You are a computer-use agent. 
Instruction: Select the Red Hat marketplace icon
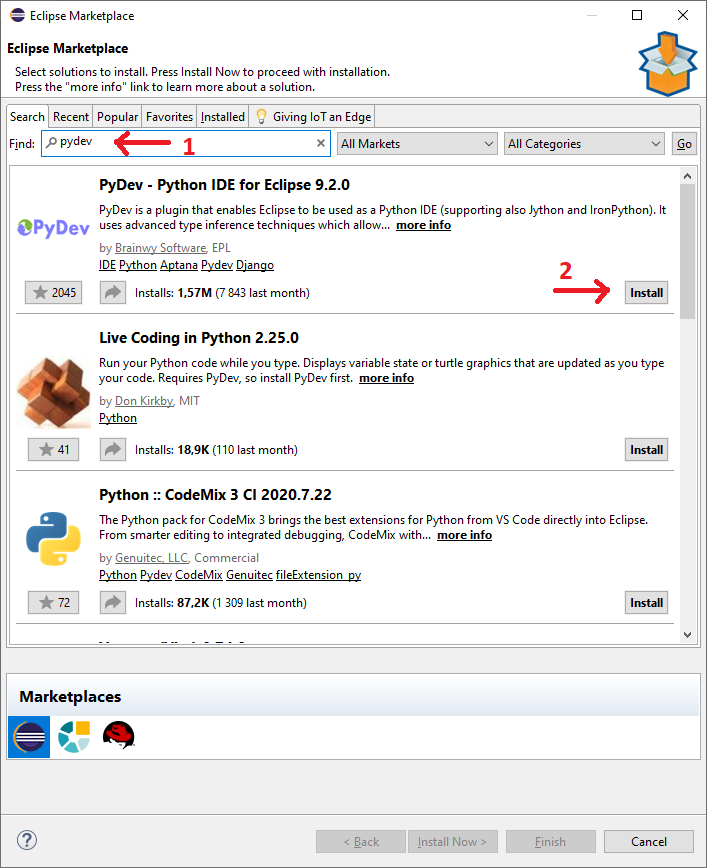118,737
